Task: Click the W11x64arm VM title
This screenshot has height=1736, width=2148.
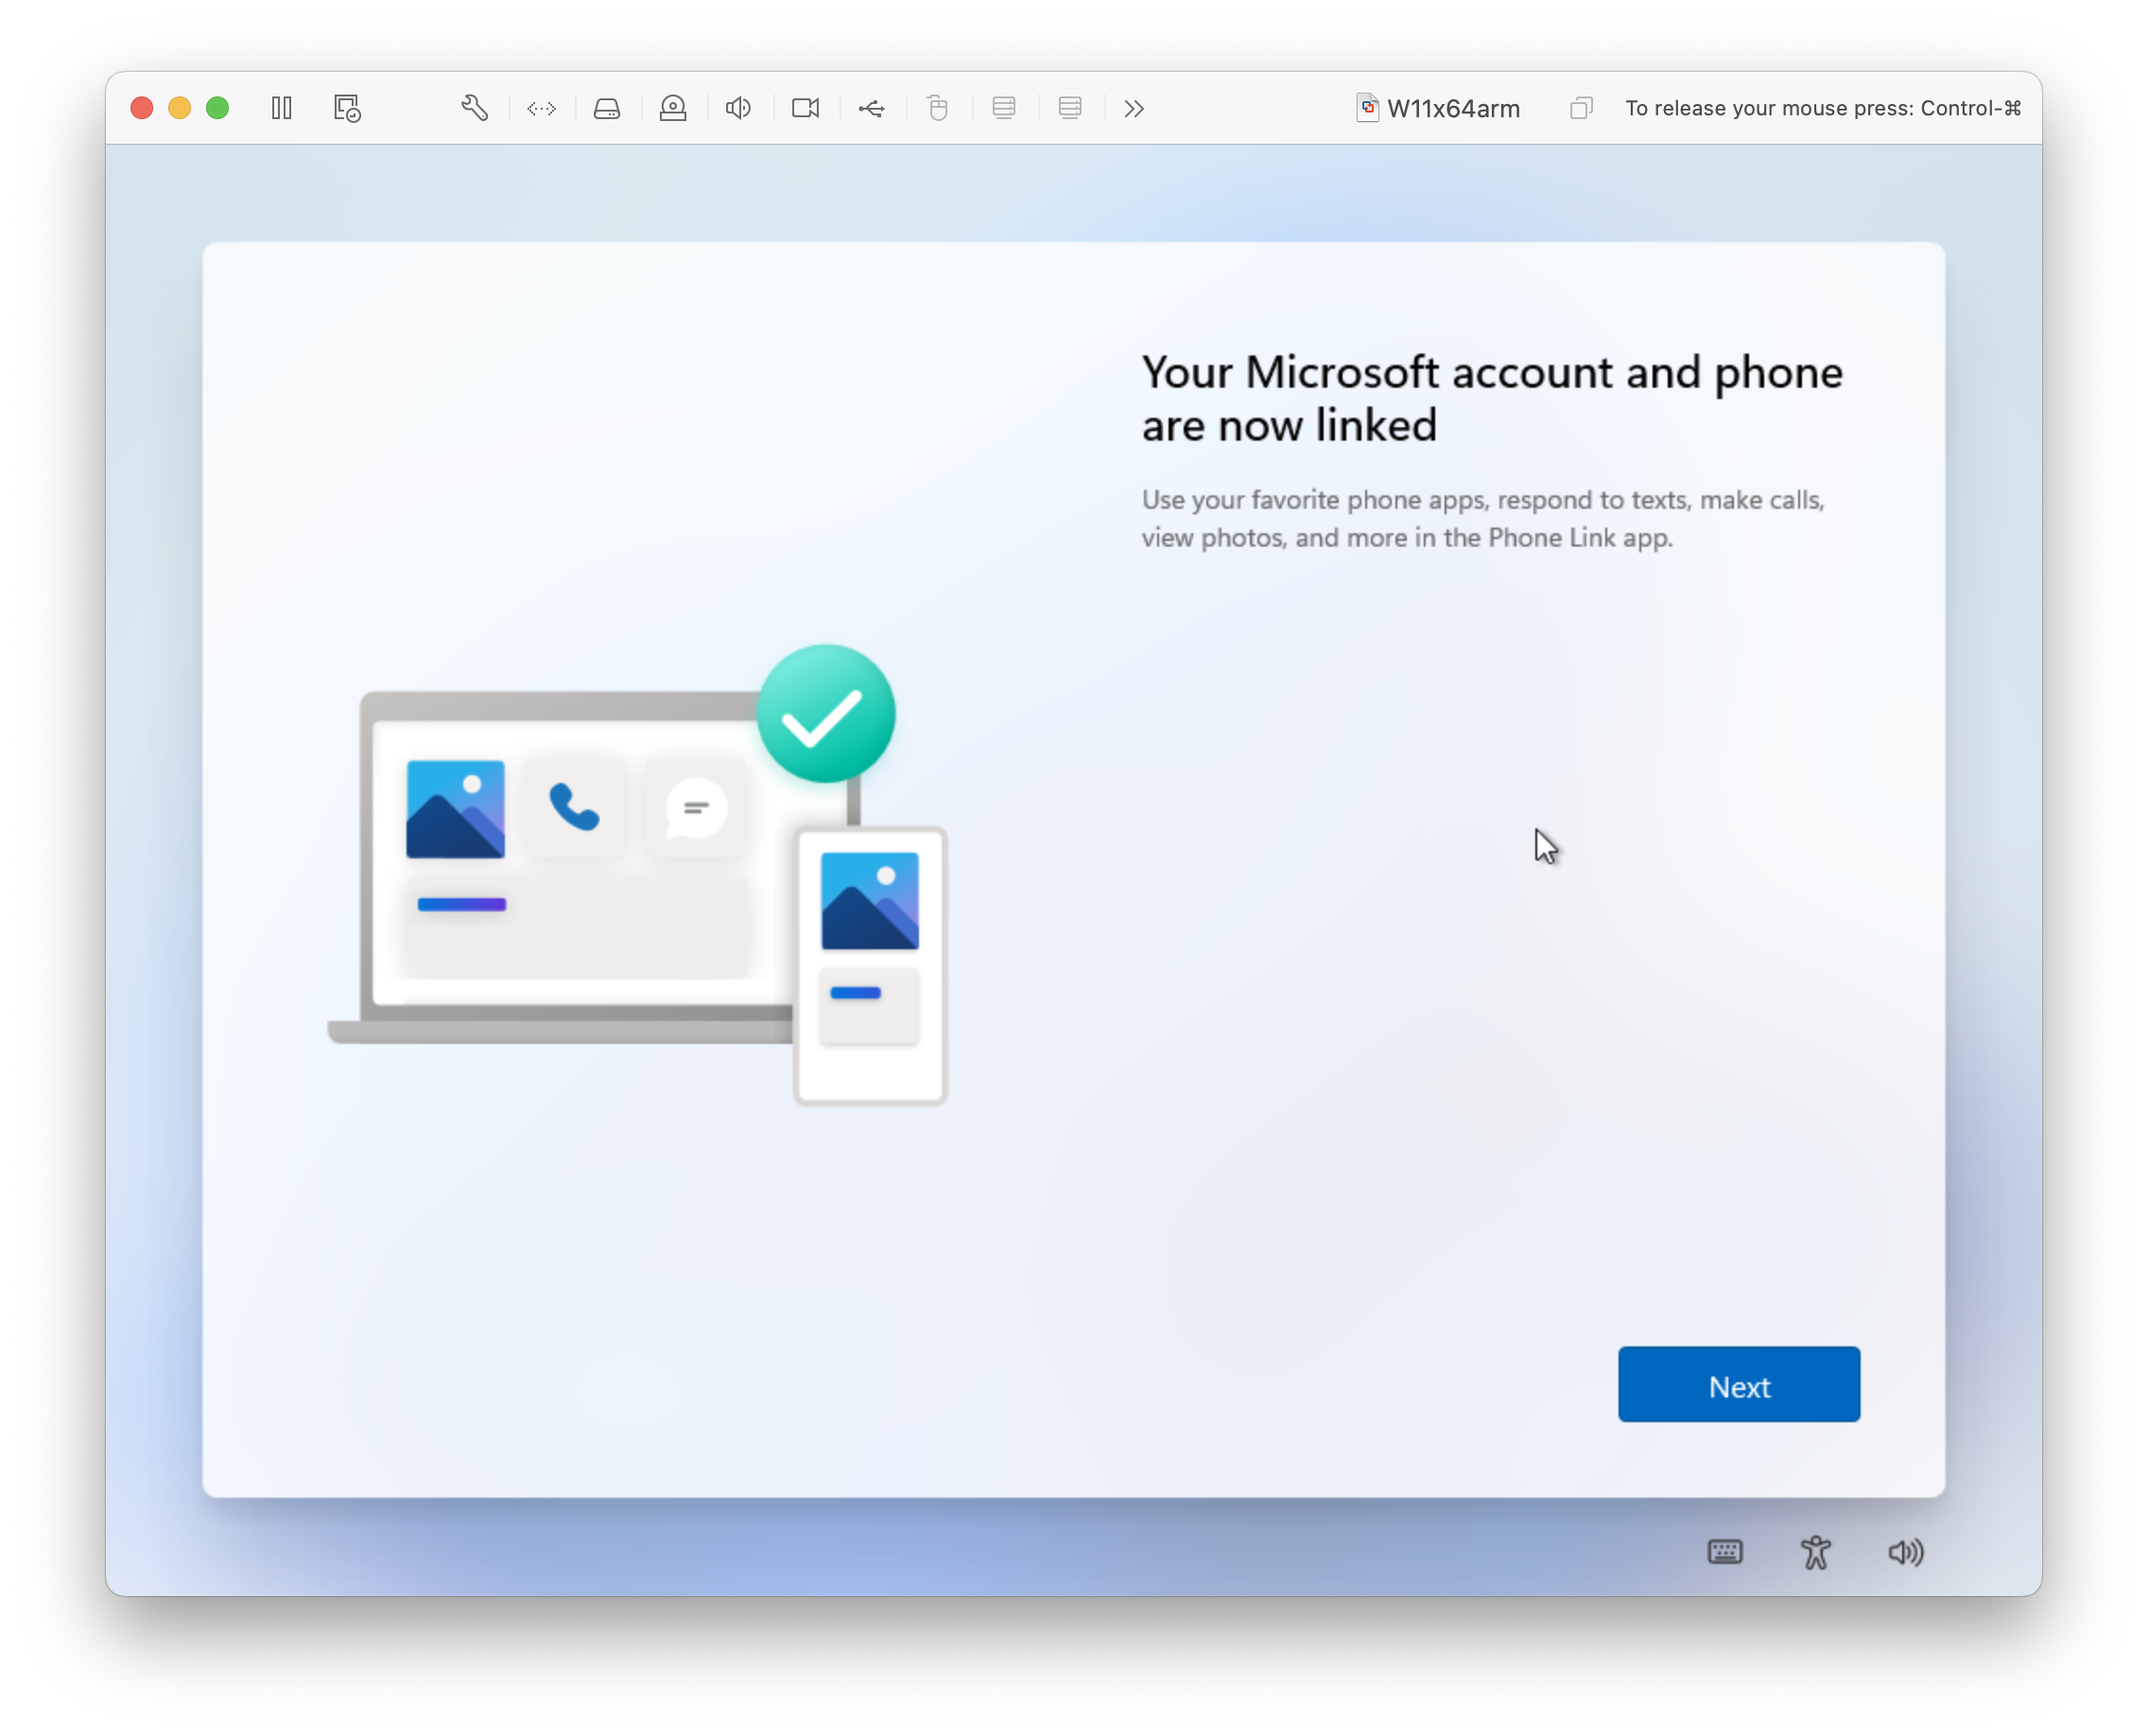Action: (x=1452, y=108)
